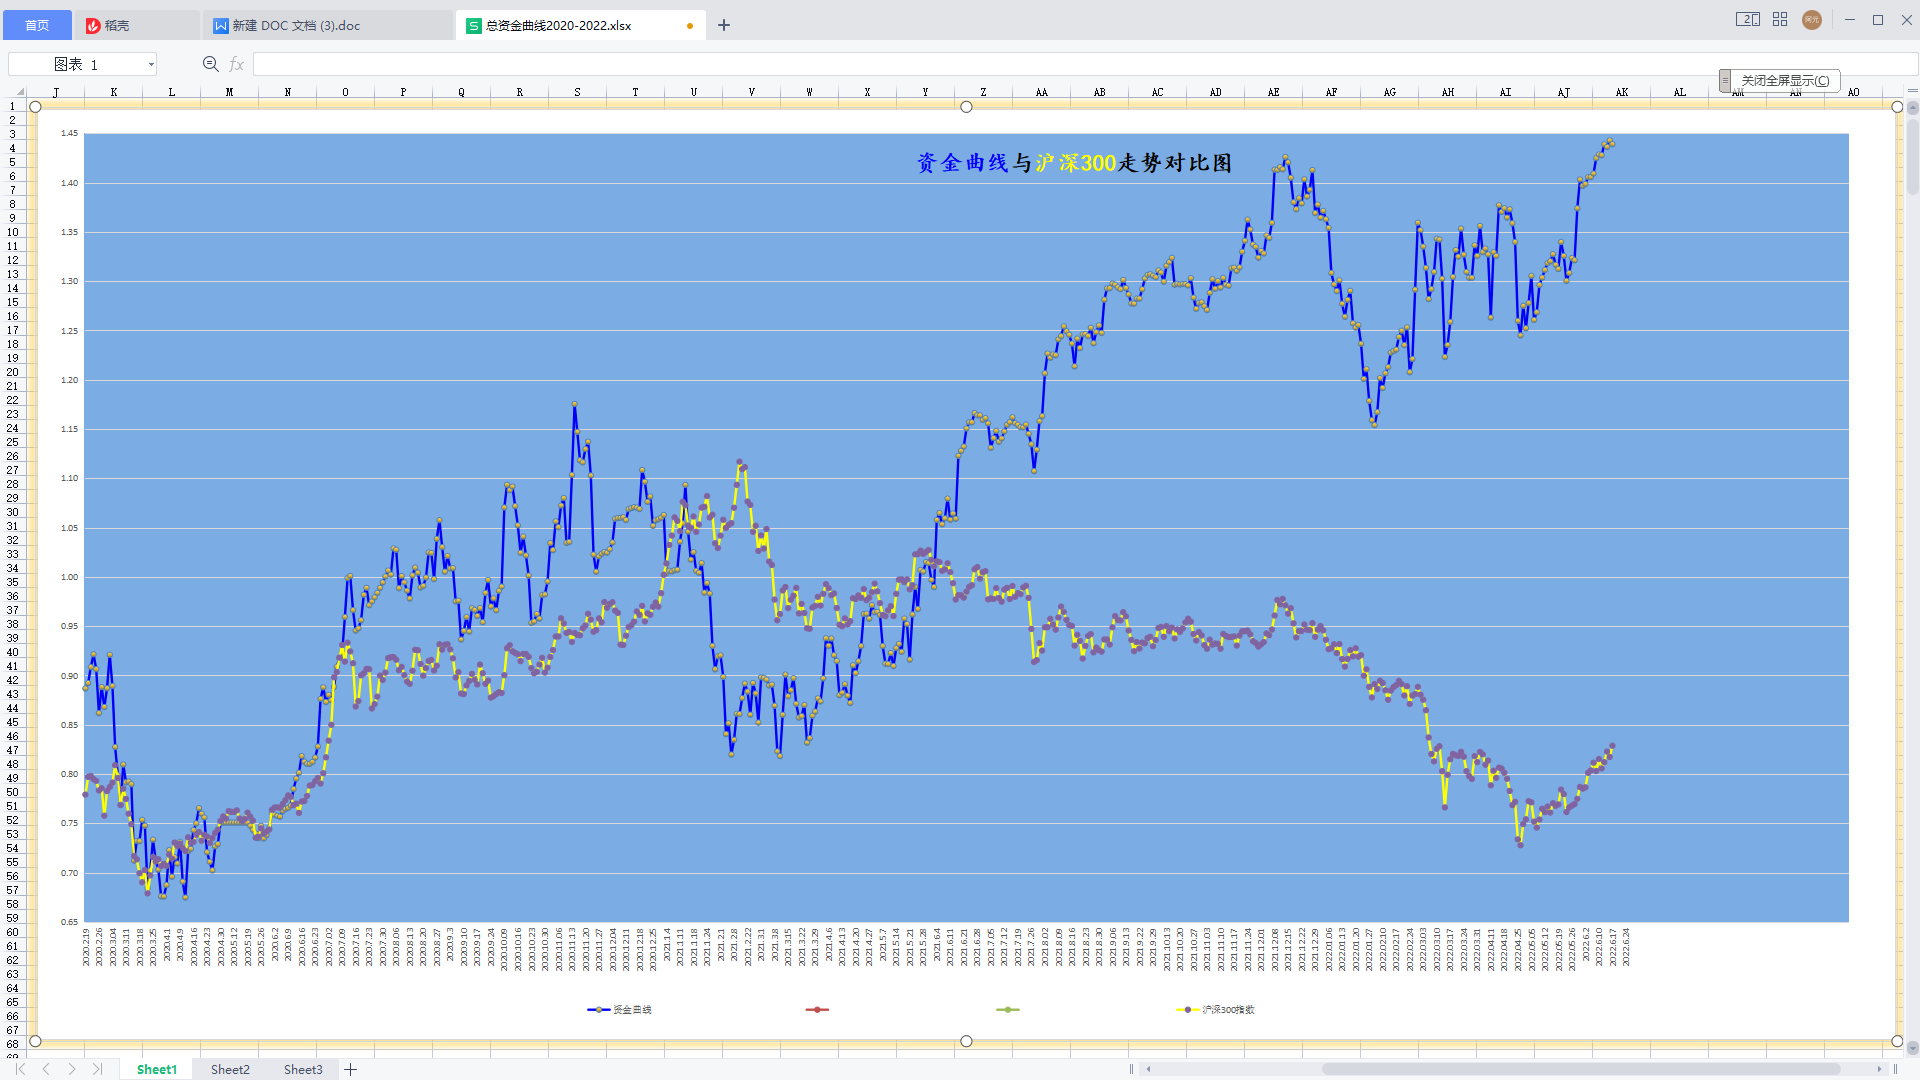
Task: Click the 资金曲线 legend entry
Action: click(x=630, y=1010)
